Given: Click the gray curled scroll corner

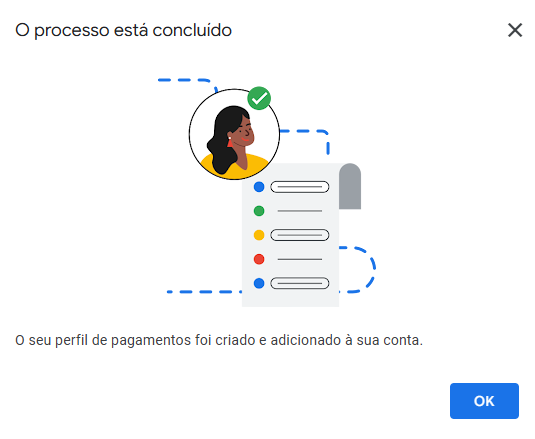Looking at the screenshot, I should 350,186.
